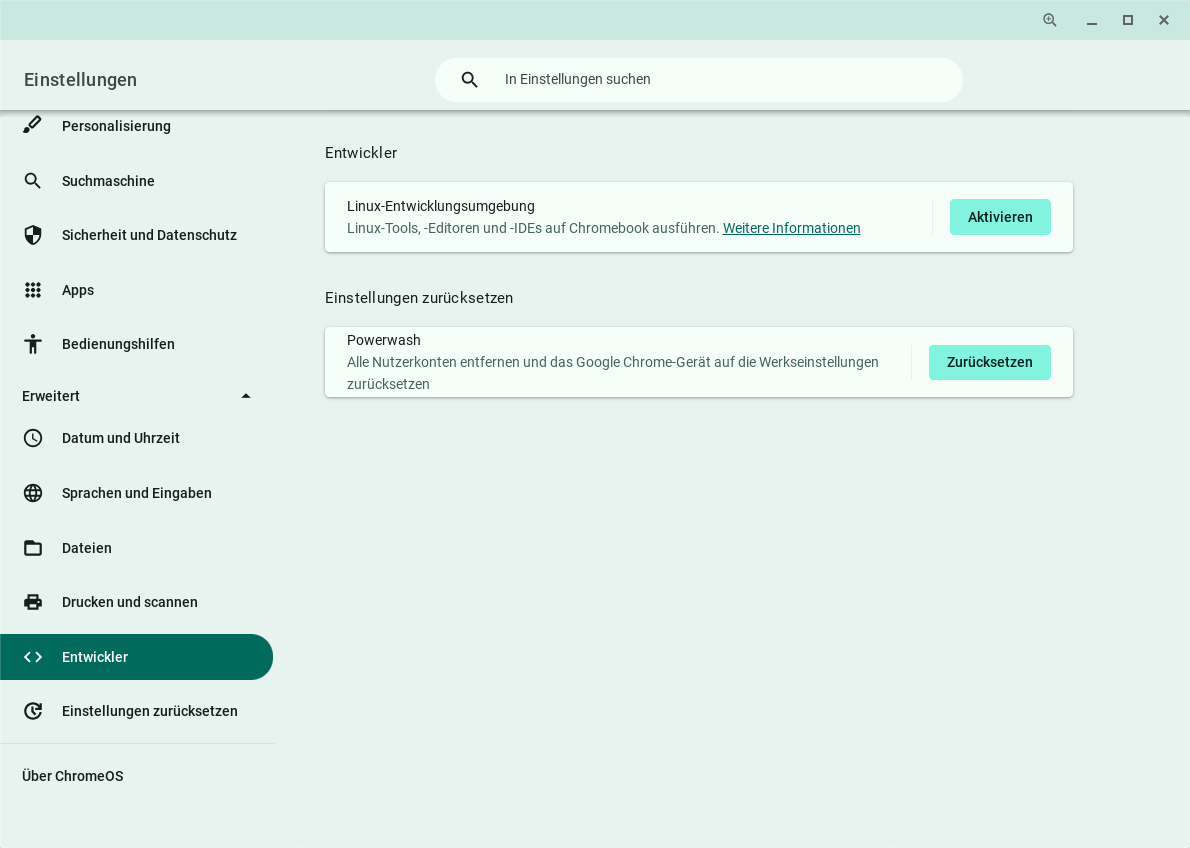The image size is (1190, 848).
Task: Click the Bedienungshilfen accessibility icon
Action: (x=33, y=344)
